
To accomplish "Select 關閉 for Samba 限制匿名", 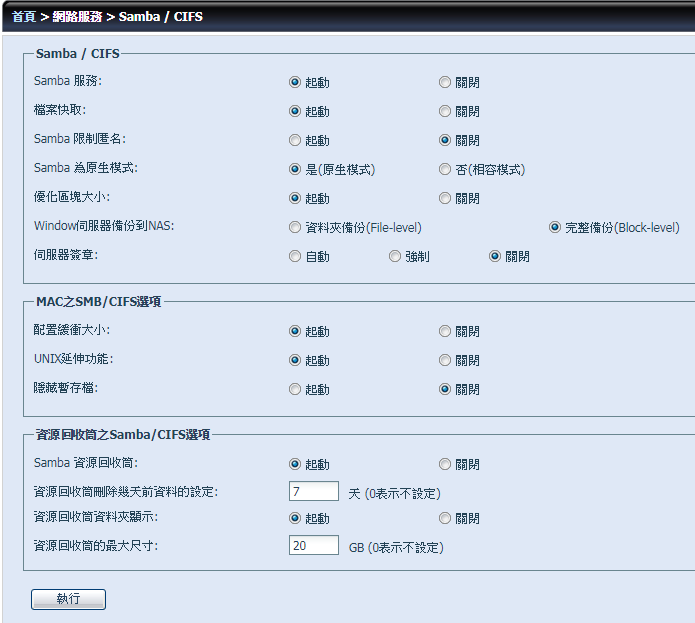I will click(x=445, y=140).
